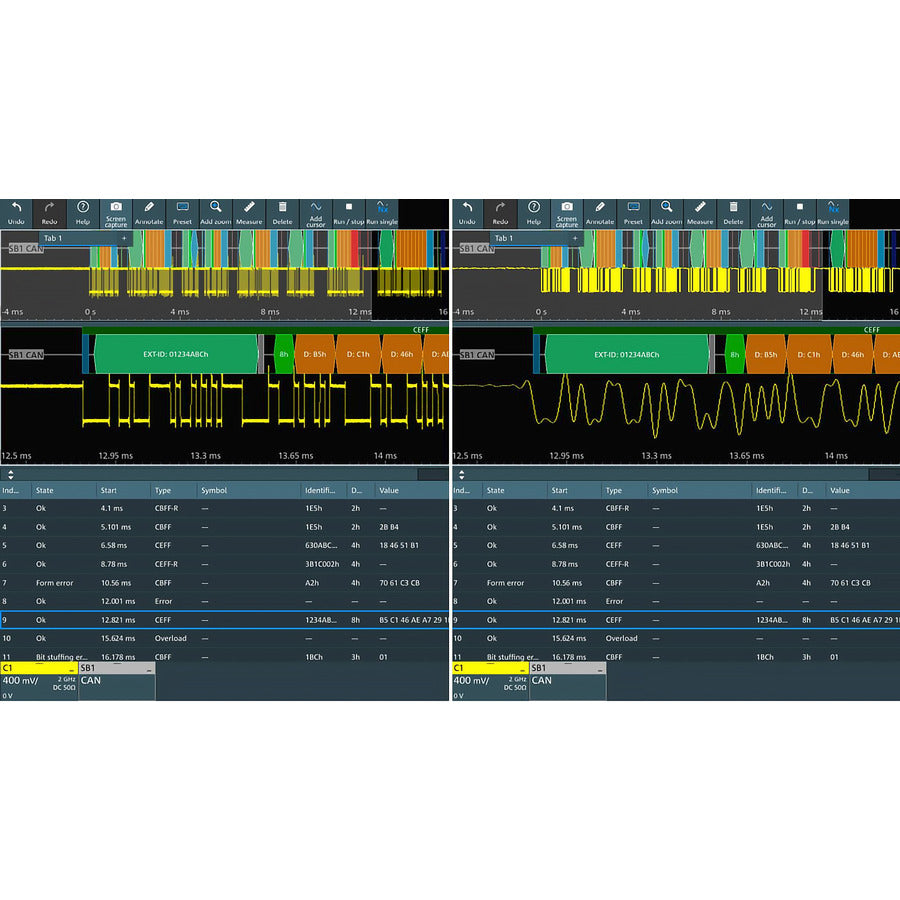Expand the right decode table with the up-down arrows

[461, 475]
